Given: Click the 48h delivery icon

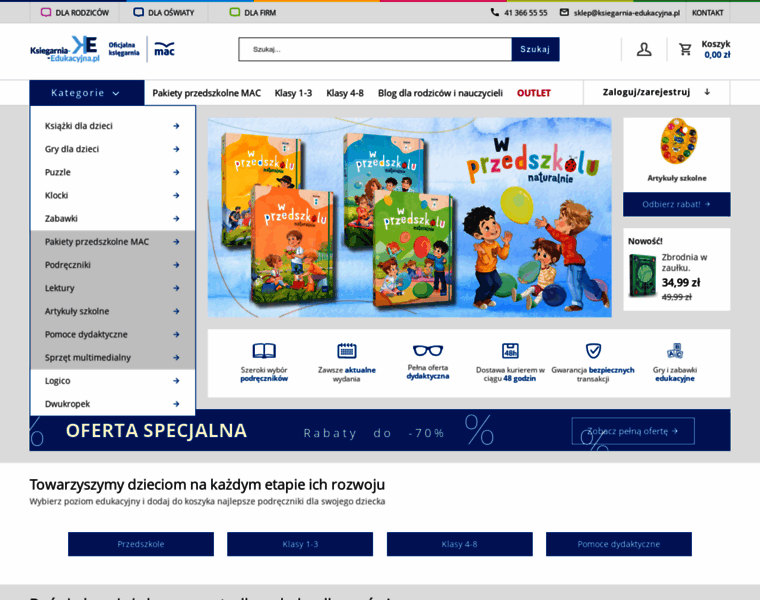Looking at the screenshot, I should pyautogui.click(x=510, y=350).
